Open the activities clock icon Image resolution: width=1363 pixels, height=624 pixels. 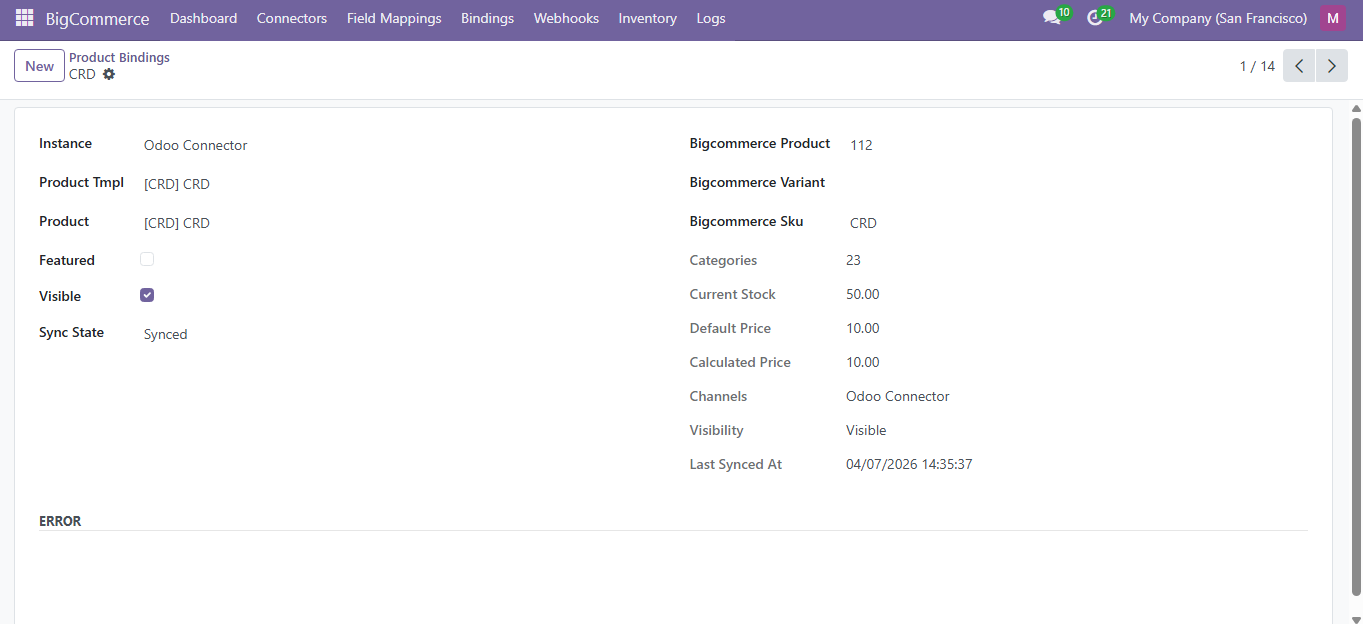point(1094,18)
